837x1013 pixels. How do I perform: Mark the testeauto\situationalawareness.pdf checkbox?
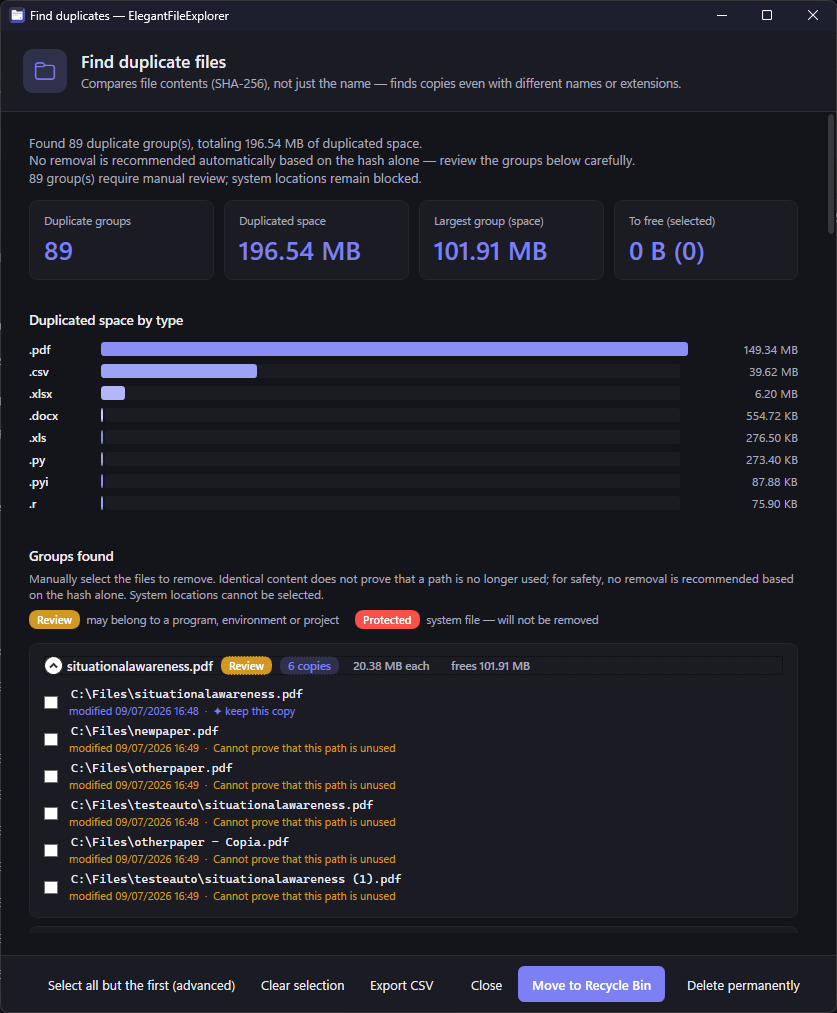51,813
